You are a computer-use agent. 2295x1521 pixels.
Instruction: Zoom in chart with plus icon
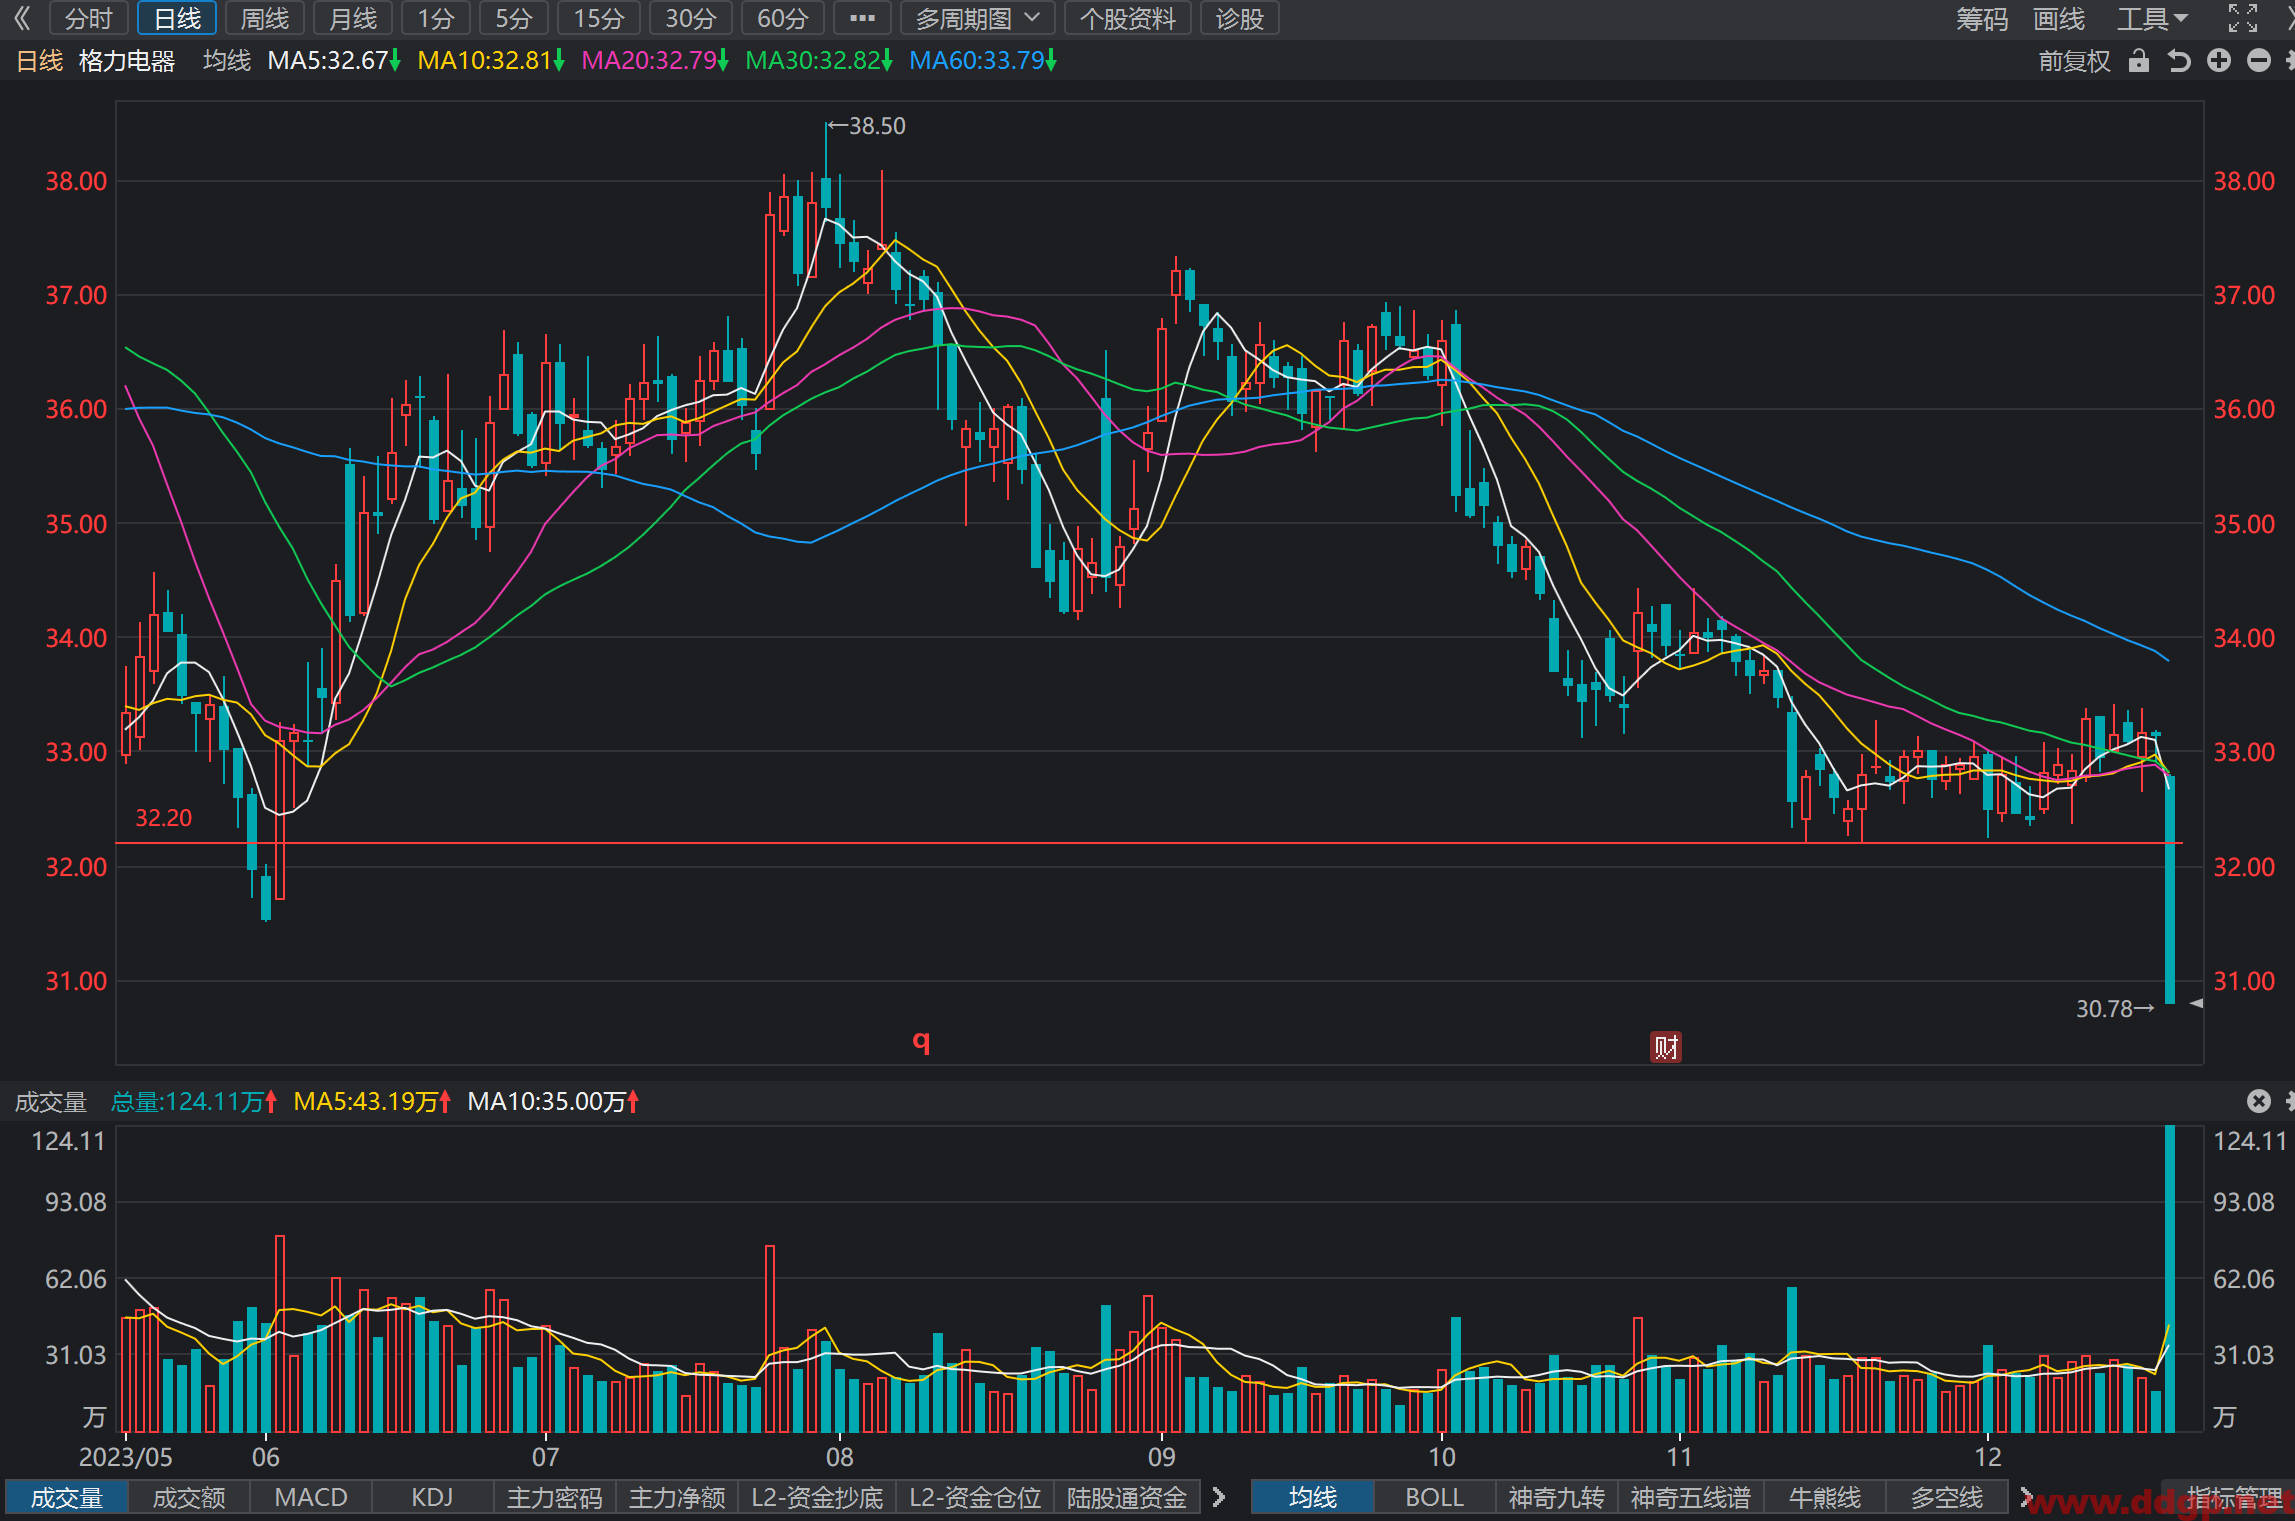pyautogui.click(x=2219, y=61)
